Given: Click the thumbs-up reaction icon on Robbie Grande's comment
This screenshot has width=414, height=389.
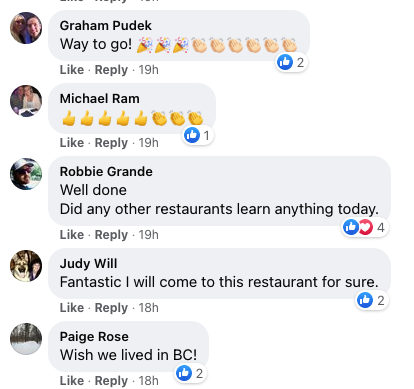Looking at the screenshot, I should tap(351, 227).
